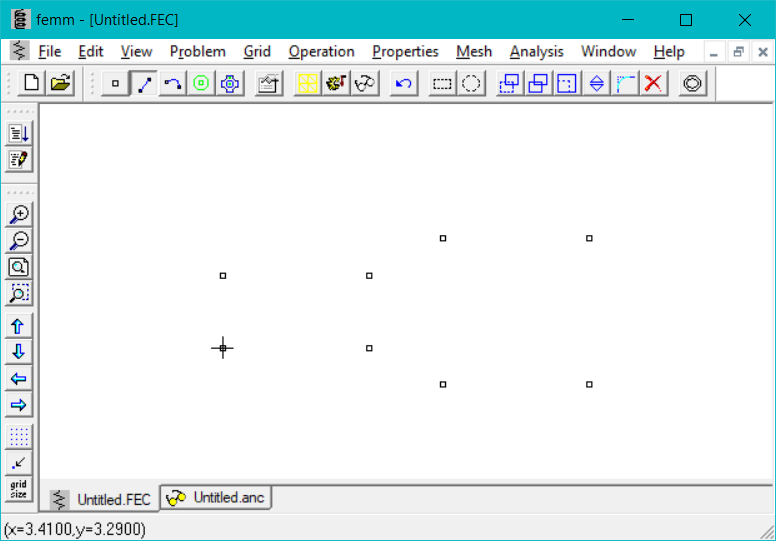Viewport: 776px width, 541px height.
Task: Open the Edit menu
Action: [91, 51]
